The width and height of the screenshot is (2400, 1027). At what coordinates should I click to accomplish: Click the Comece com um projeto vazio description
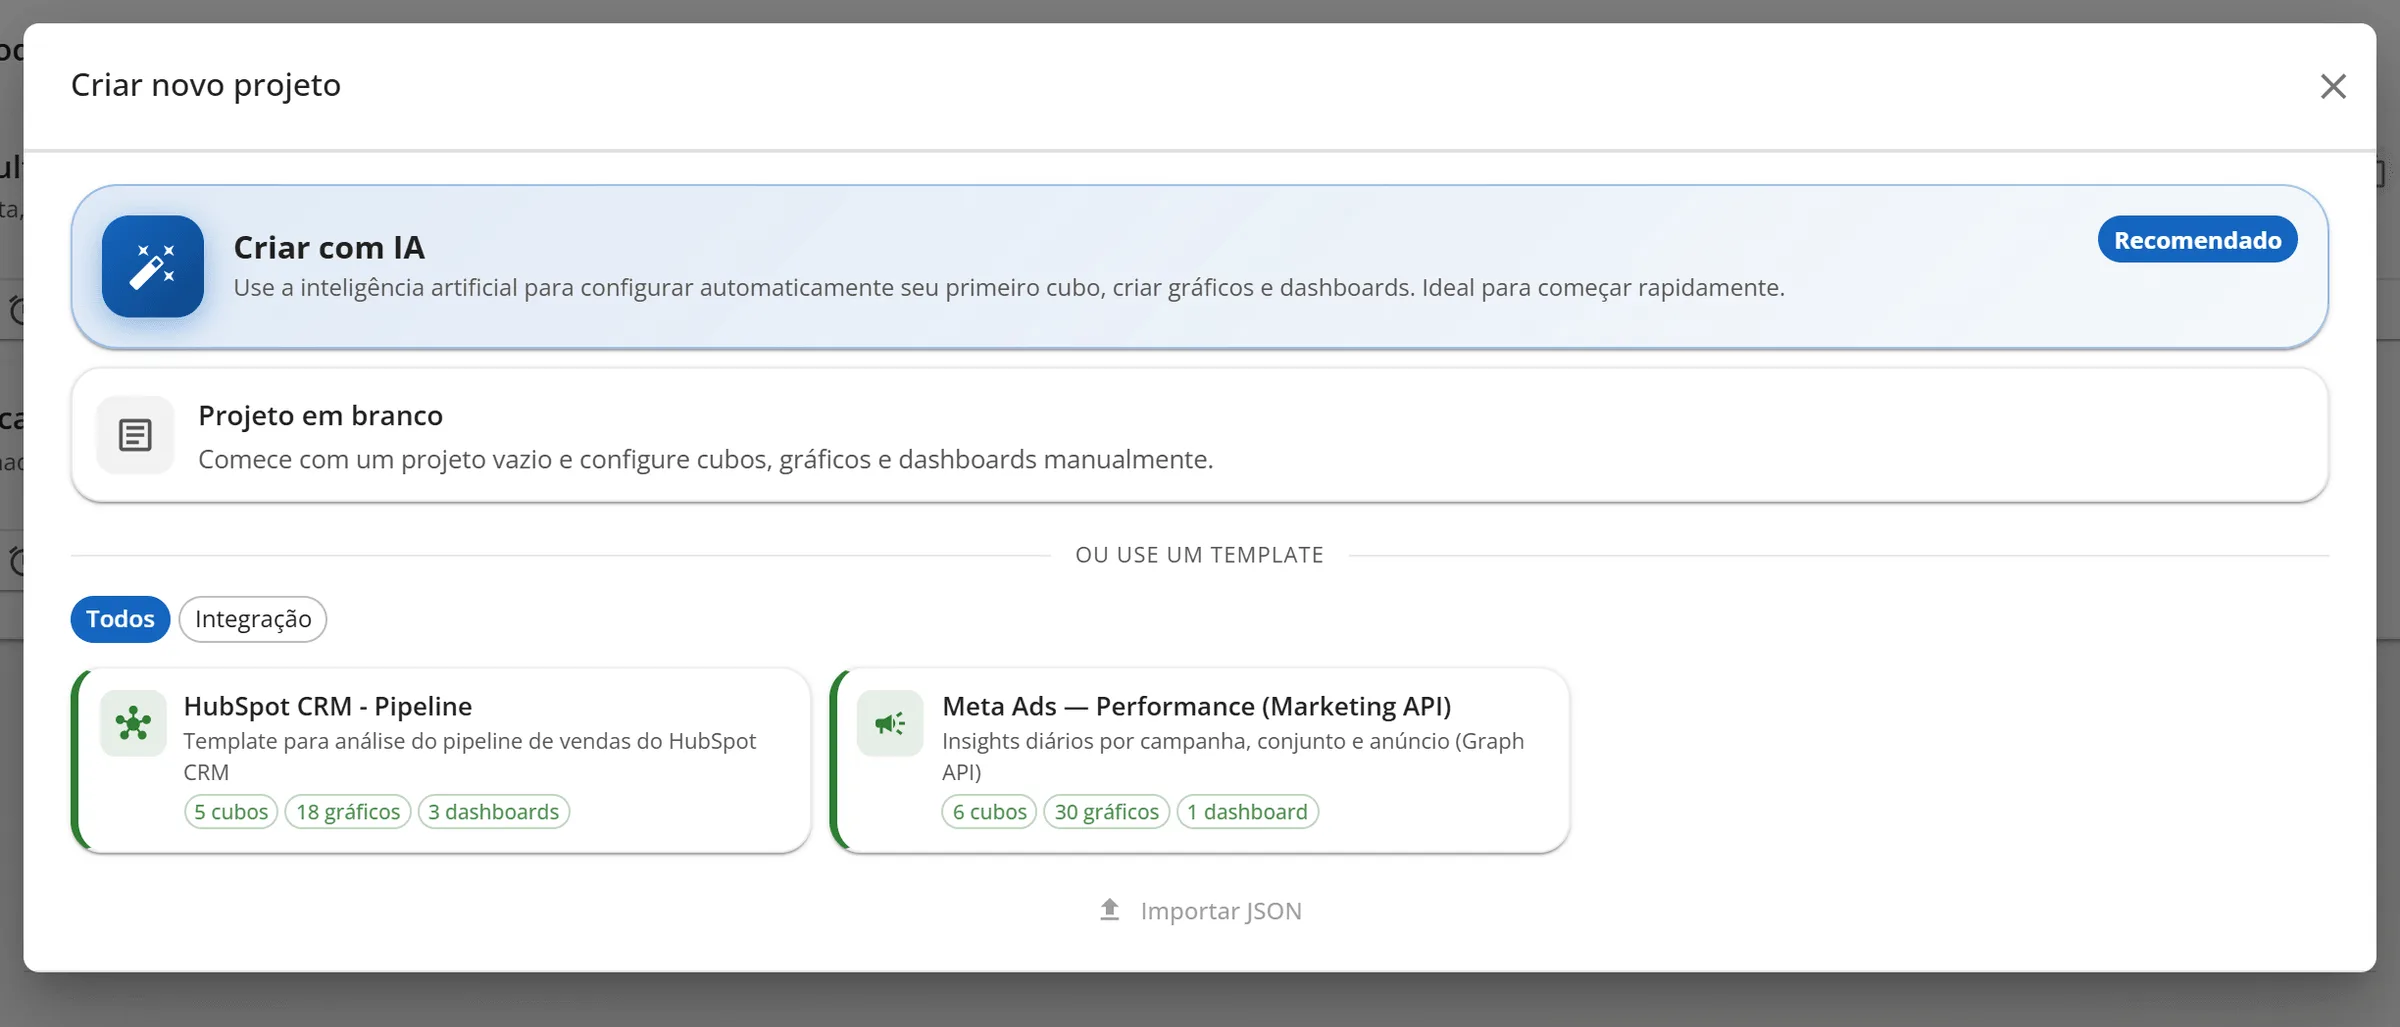(705, 459)
